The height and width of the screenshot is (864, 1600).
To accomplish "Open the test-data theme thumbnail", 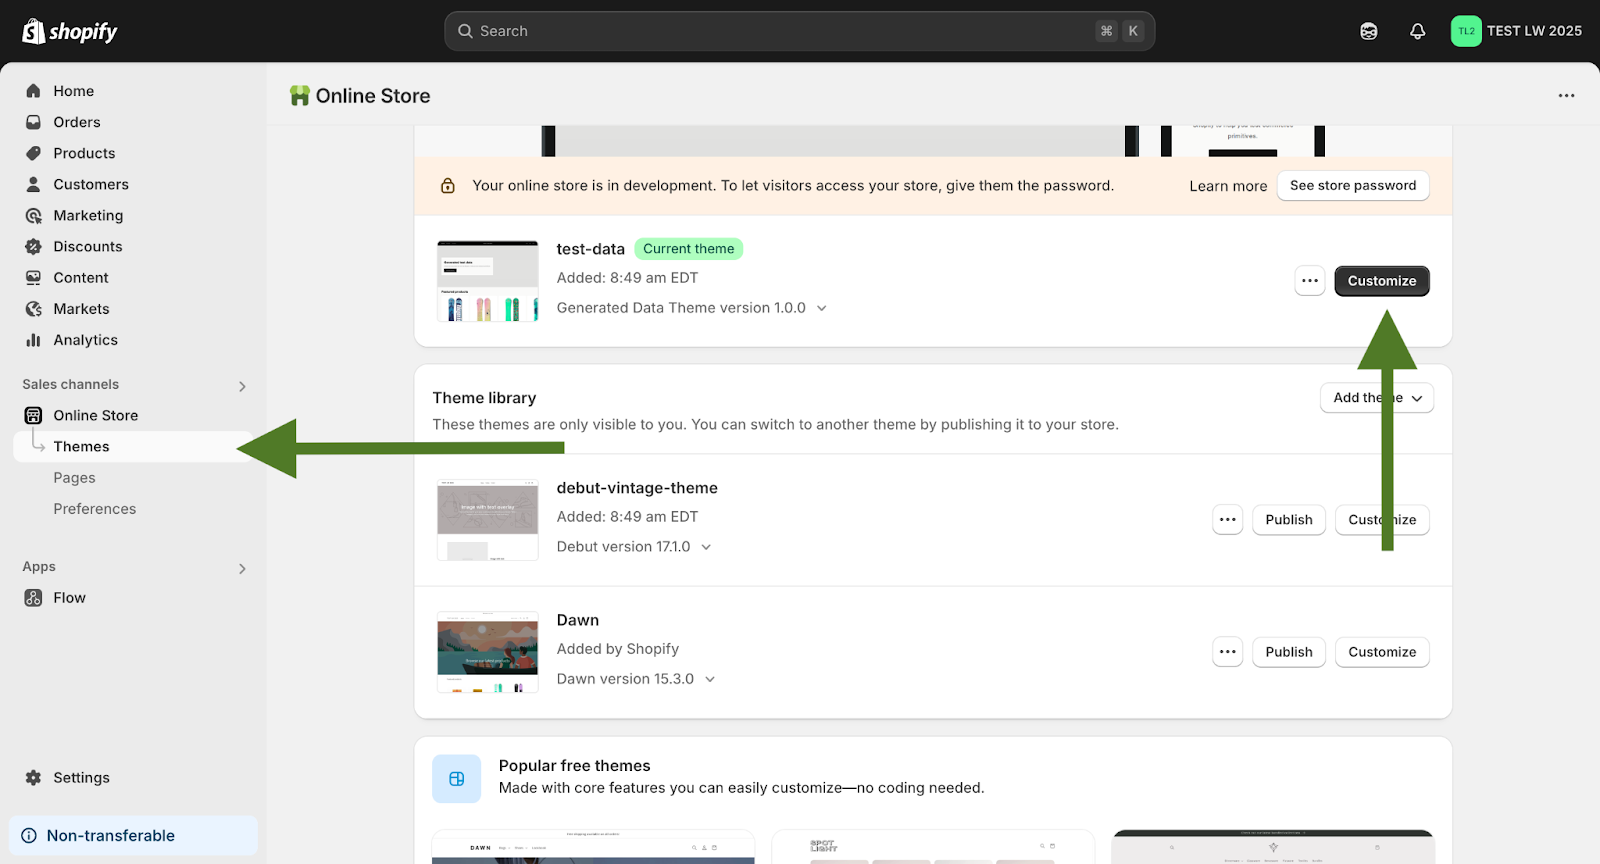I will pos(488,281).
